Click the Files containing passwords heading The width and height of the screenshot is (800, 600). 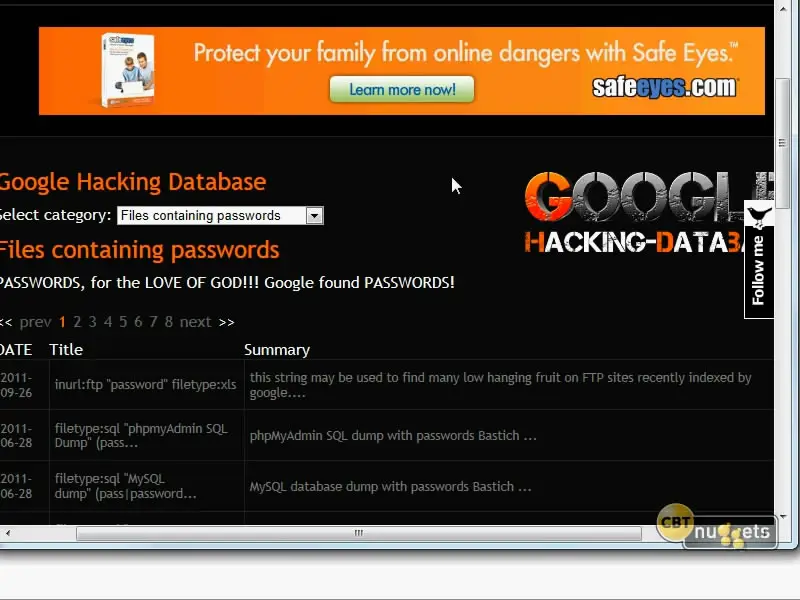[139, 250]
